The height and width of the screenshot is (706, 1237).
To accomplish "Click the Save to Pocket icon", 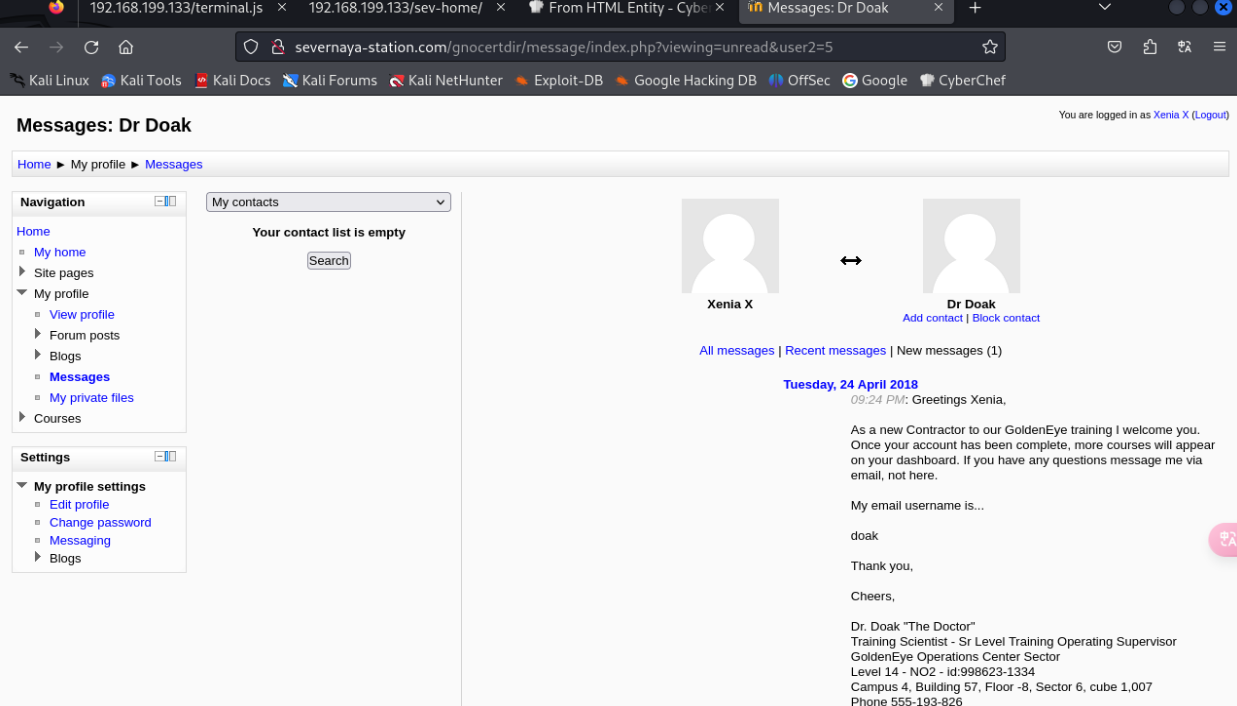I will click(x=1114, y=47).
